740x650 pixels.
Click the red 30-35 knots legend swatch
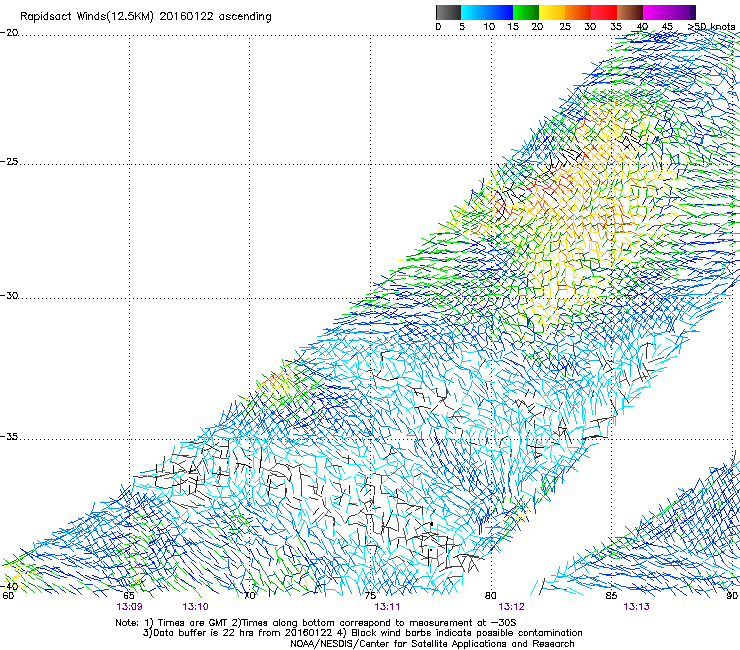point(604,12)
